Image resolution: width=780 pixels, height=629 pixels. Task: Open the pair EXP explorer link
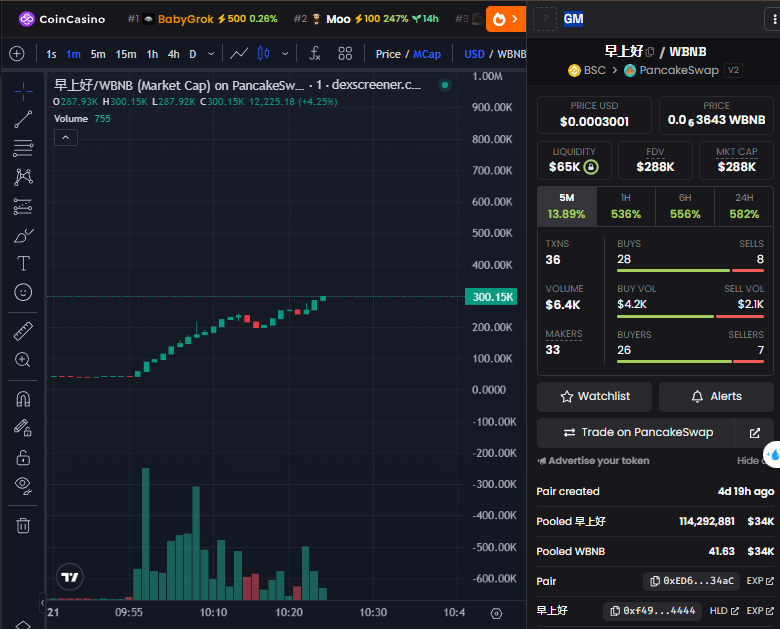(760, 581)
